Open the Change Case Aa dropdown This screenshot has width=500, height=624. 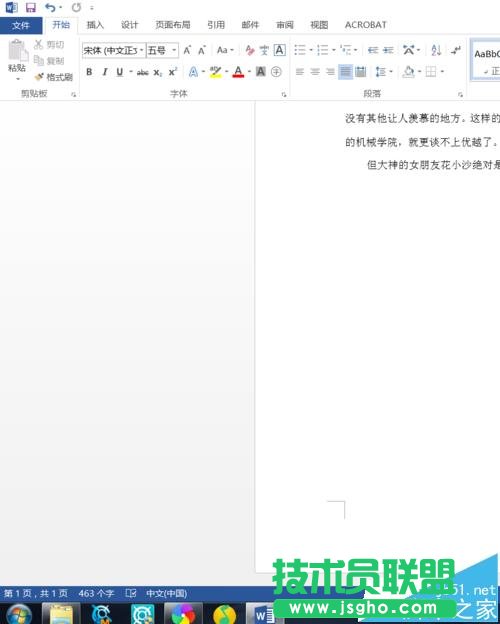pos(225,50)
